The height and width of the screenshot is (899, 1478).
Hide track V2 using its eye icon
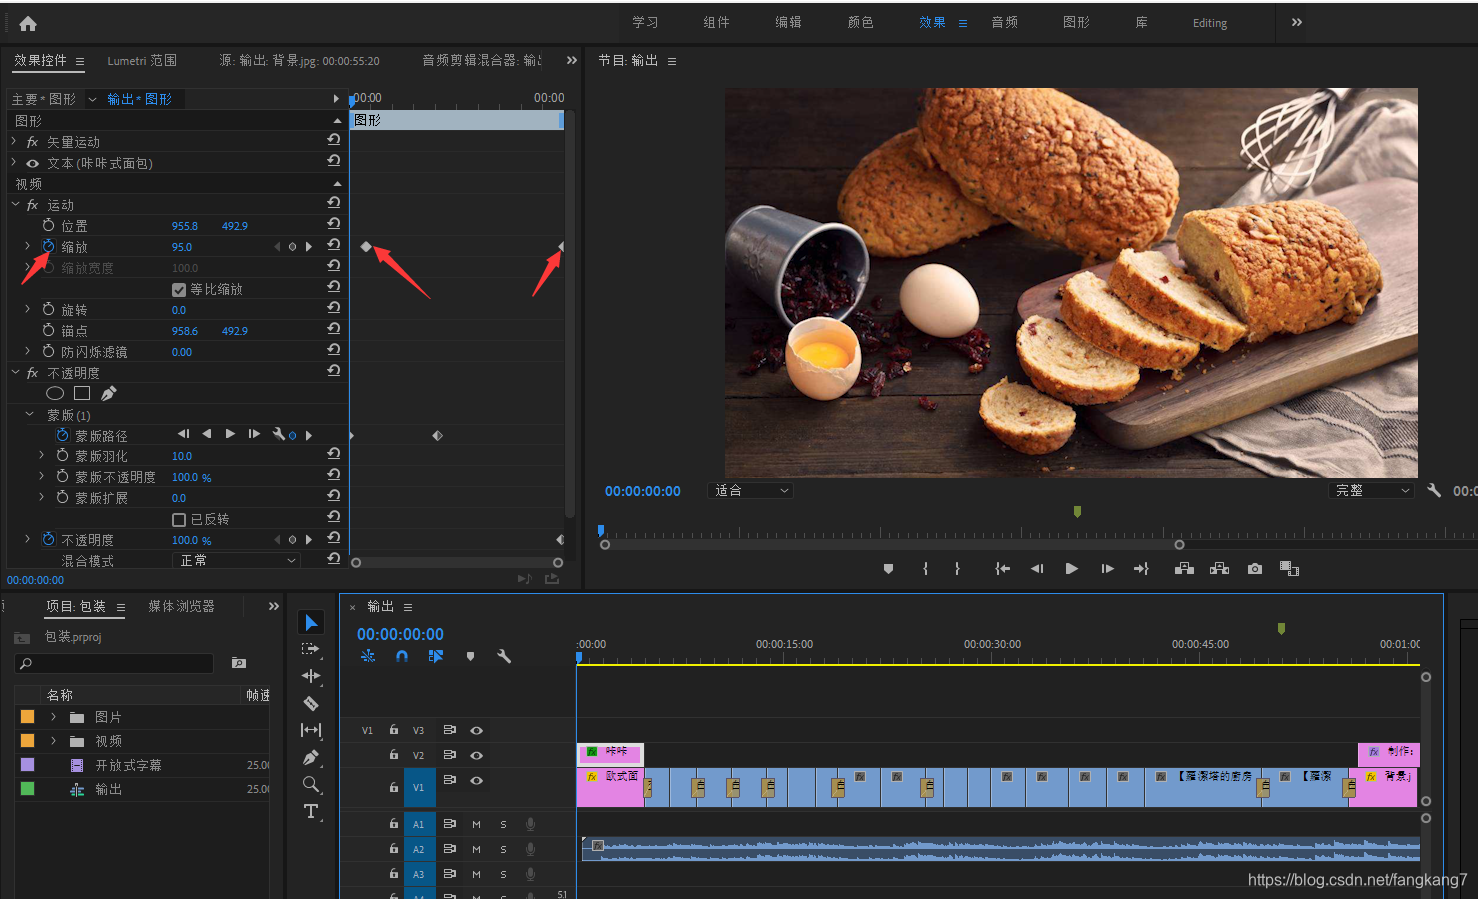(x=477, y=755)
